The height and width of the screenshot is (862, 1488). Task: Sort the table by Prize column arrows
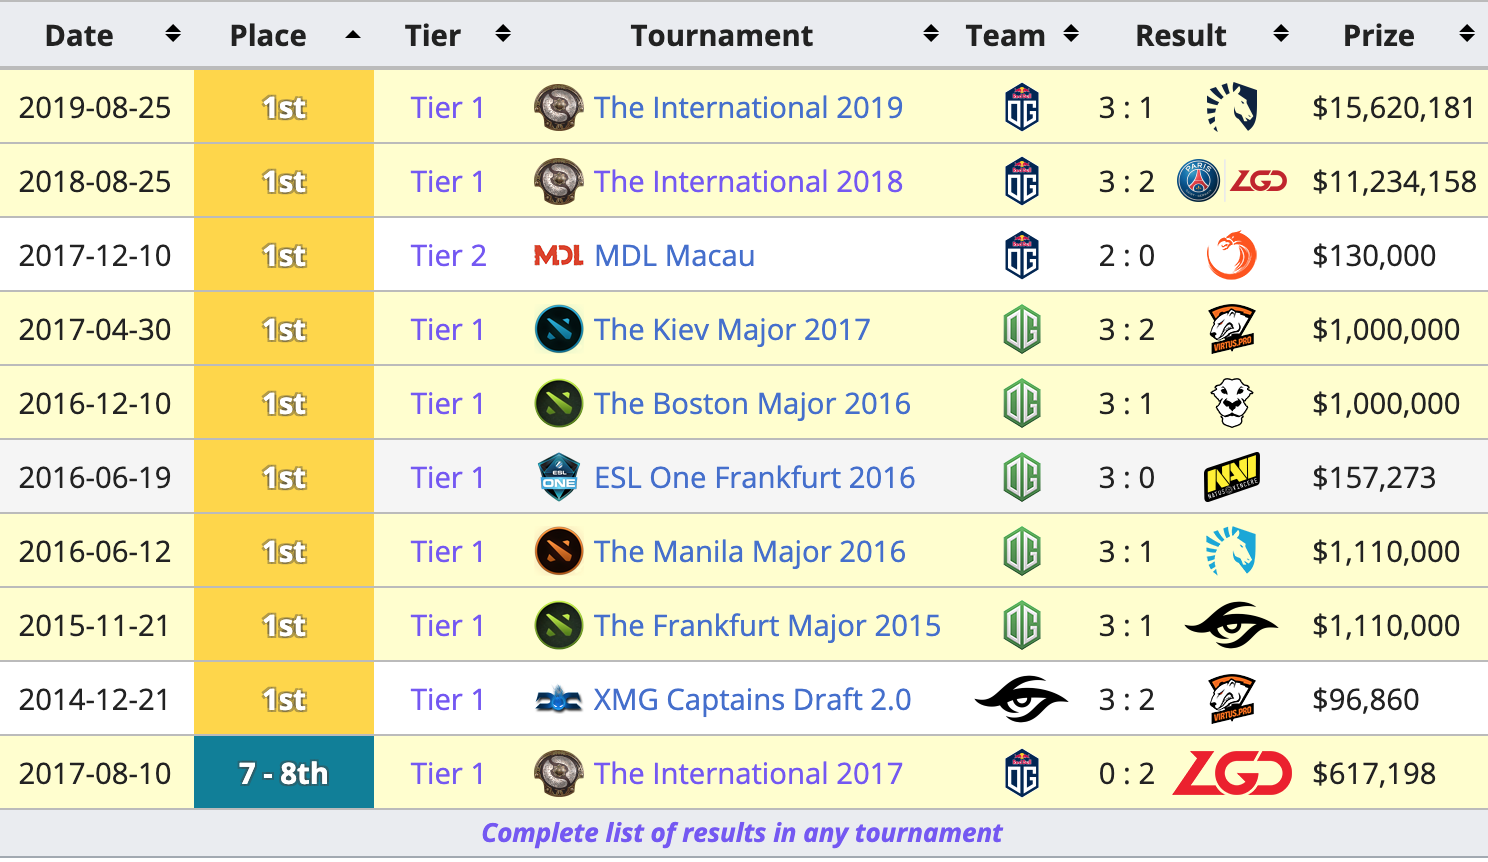point(1467,35)
